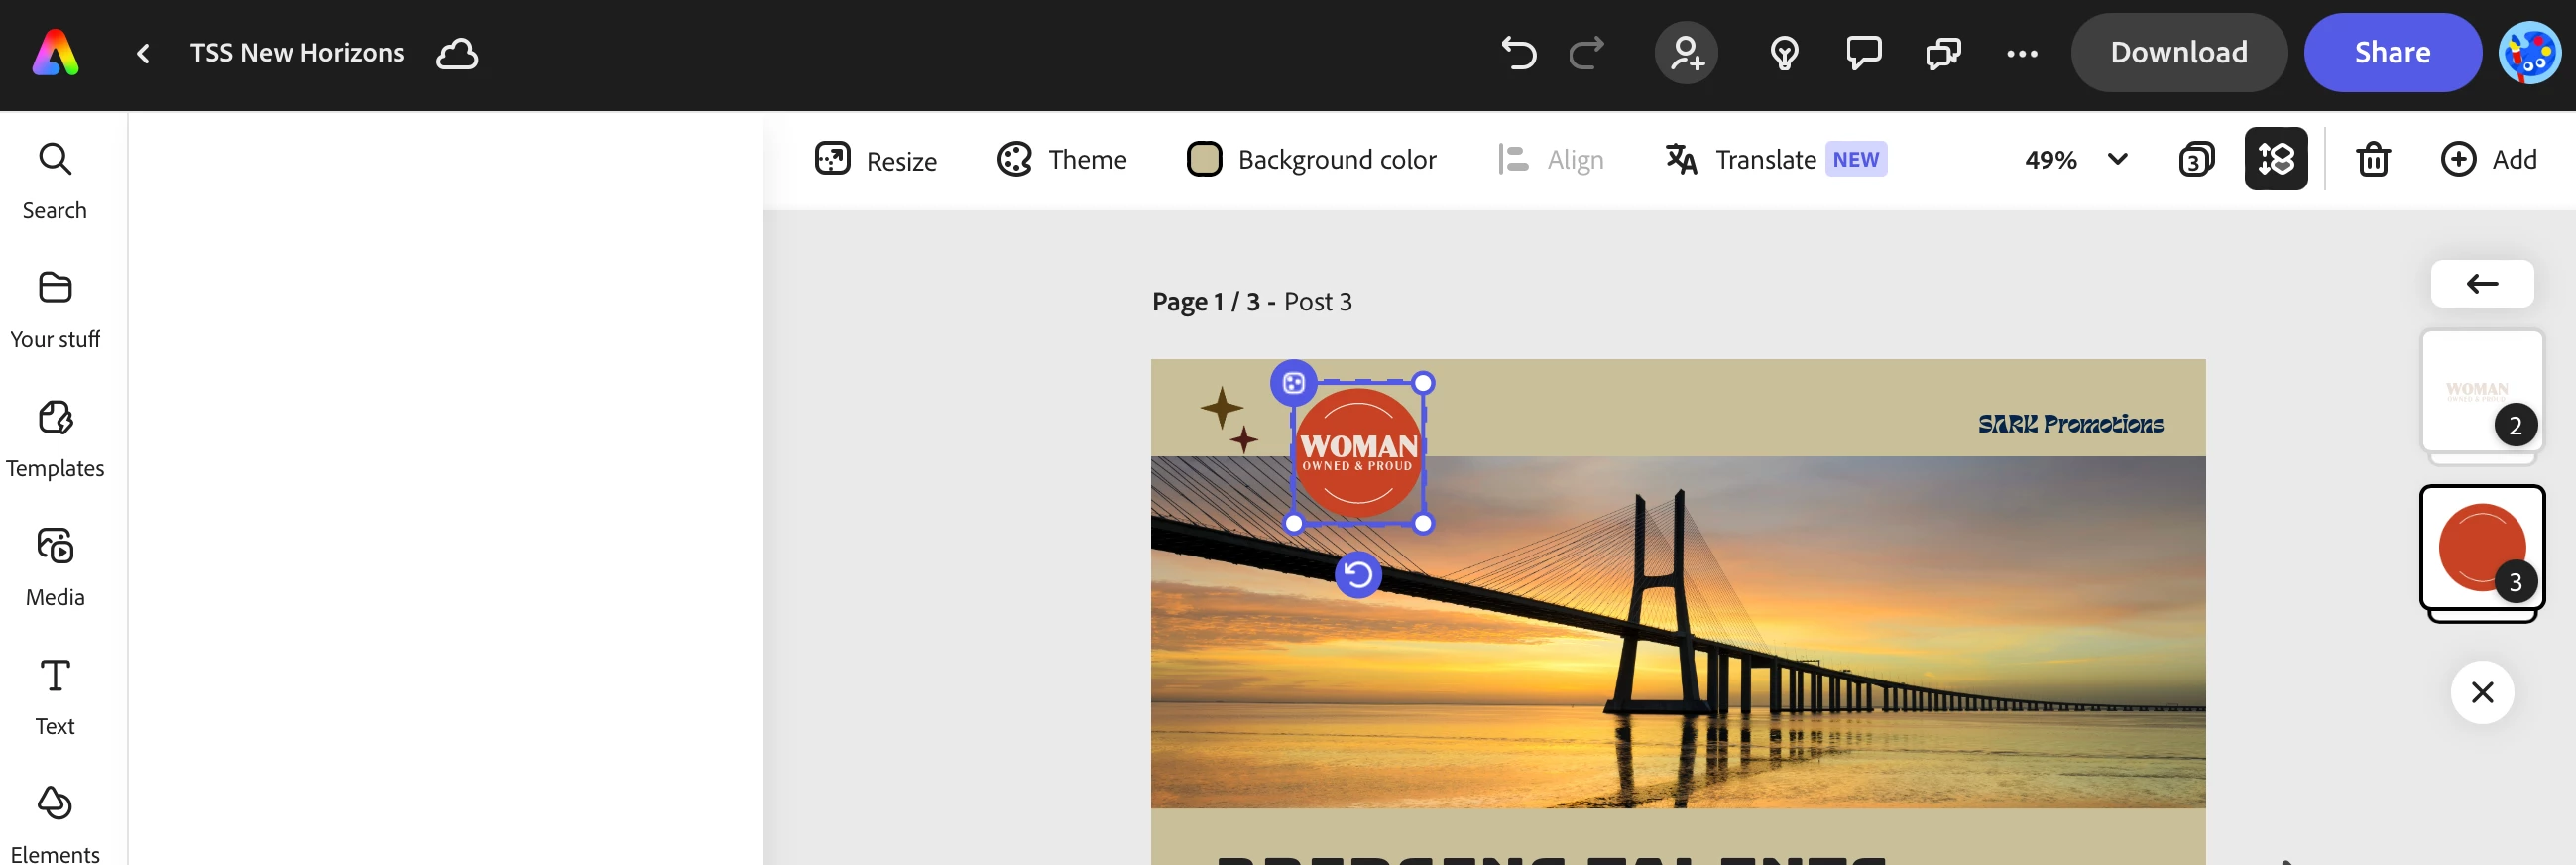
Task: Close the layers panel with X
Action: 2482,692
